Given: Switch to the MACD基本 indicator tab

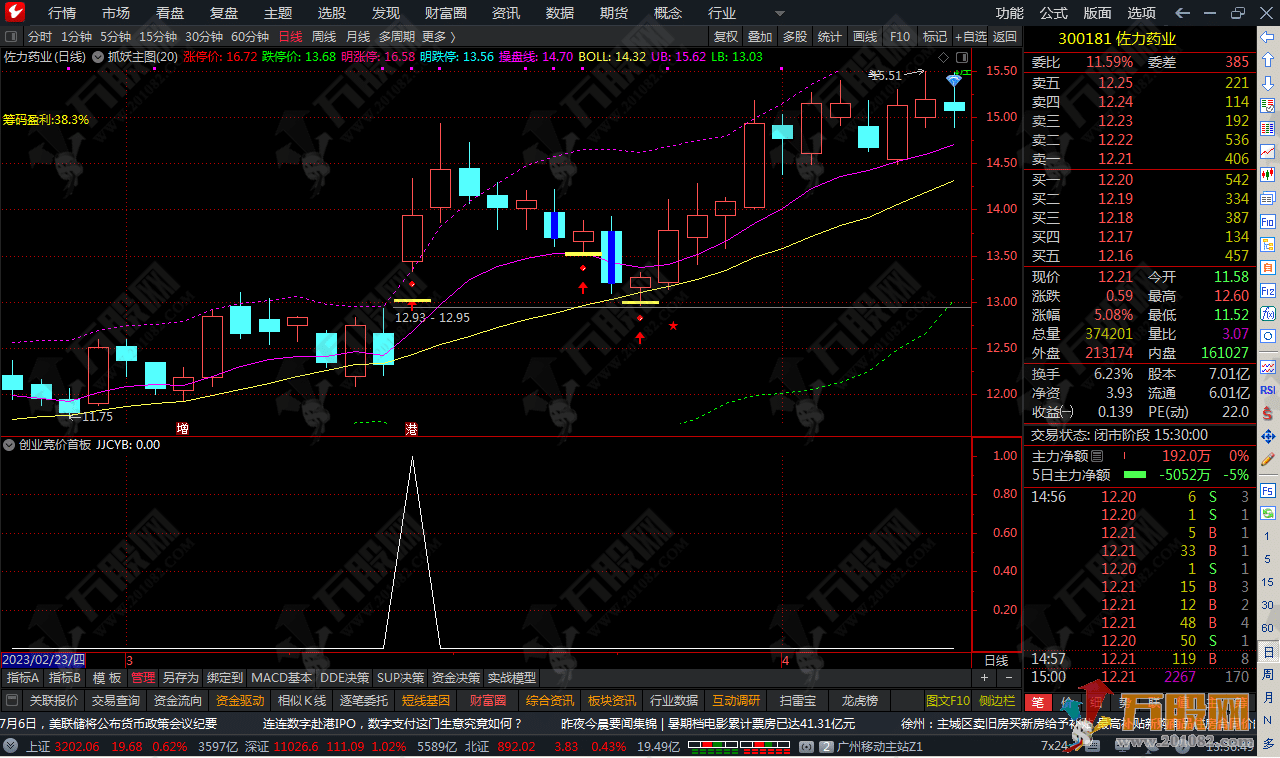Looking at the screenshot, I should tap(281, 678).
